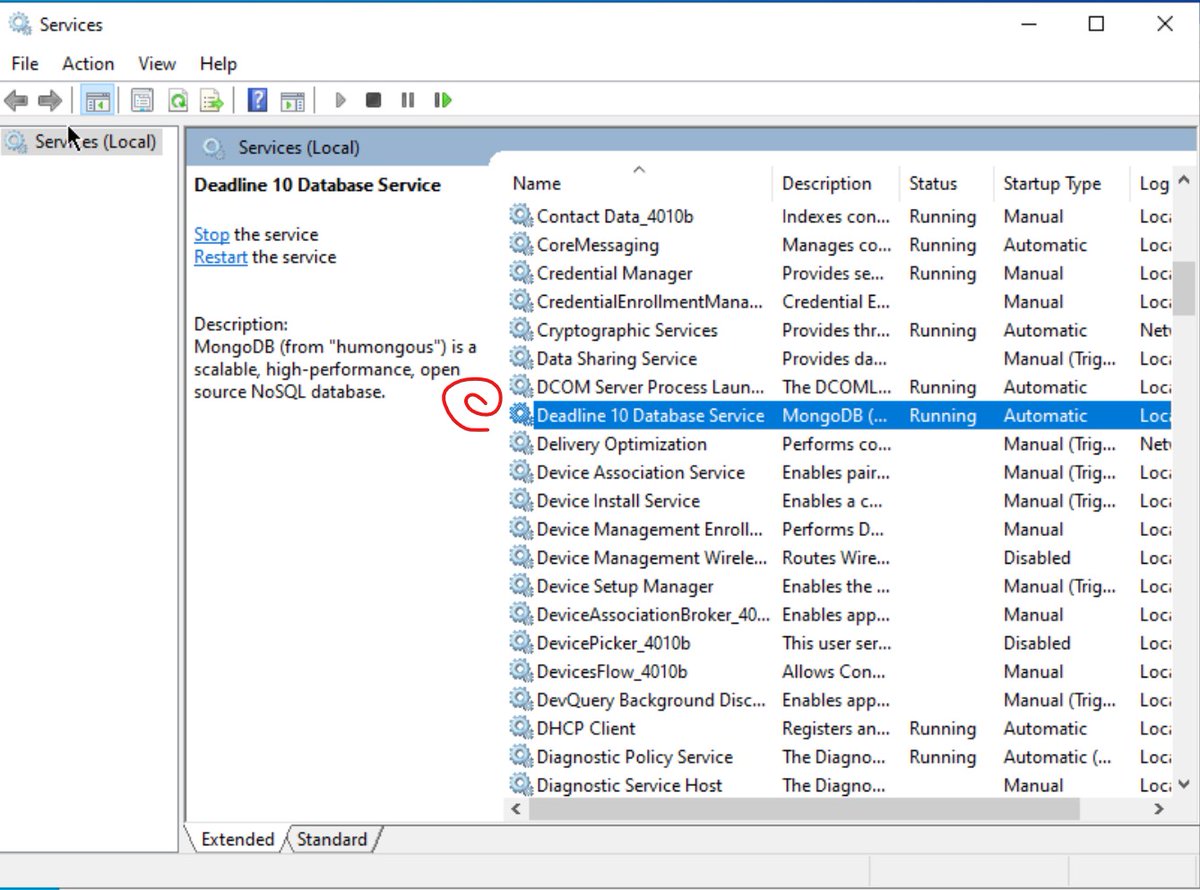This screenshot has height=890, width=1200.
Task: Click the Refresh toolbar icon
Action: (177, 100)
